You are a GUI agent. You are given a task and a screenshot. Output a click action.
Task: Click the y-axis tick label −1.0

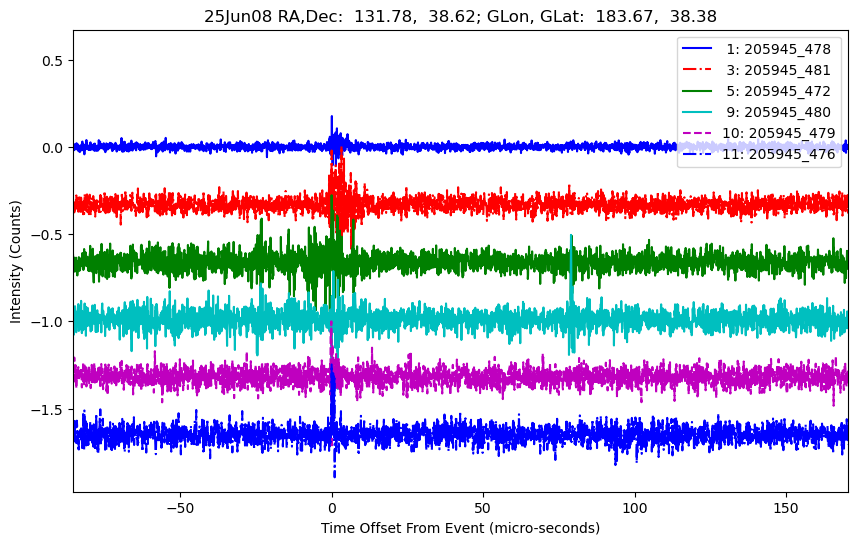48,322
